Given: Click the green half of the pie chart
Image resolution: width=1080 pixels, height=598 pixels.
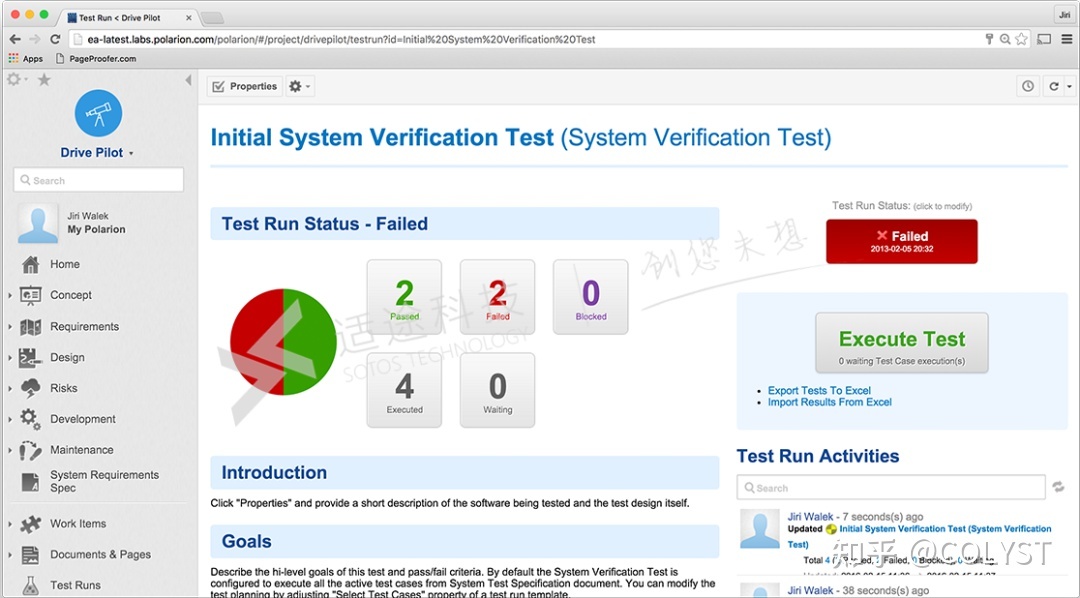Looking at the screenshot, I should [x=309, y=342].
